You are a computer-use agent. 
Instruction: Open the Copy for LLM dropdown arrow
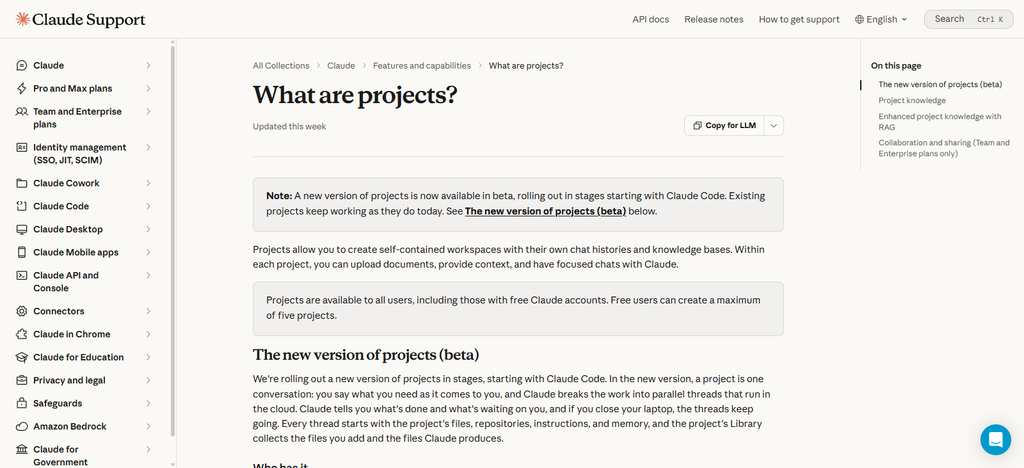774,125
